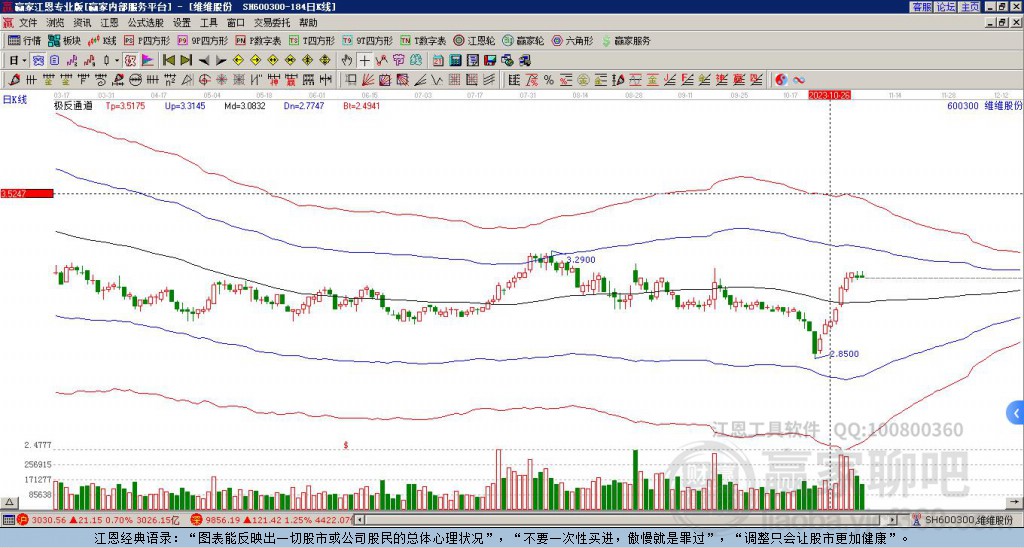Click the 论坛 forum button
The width and height of the screenshot is (1024, 548).
tap(945, 7)
